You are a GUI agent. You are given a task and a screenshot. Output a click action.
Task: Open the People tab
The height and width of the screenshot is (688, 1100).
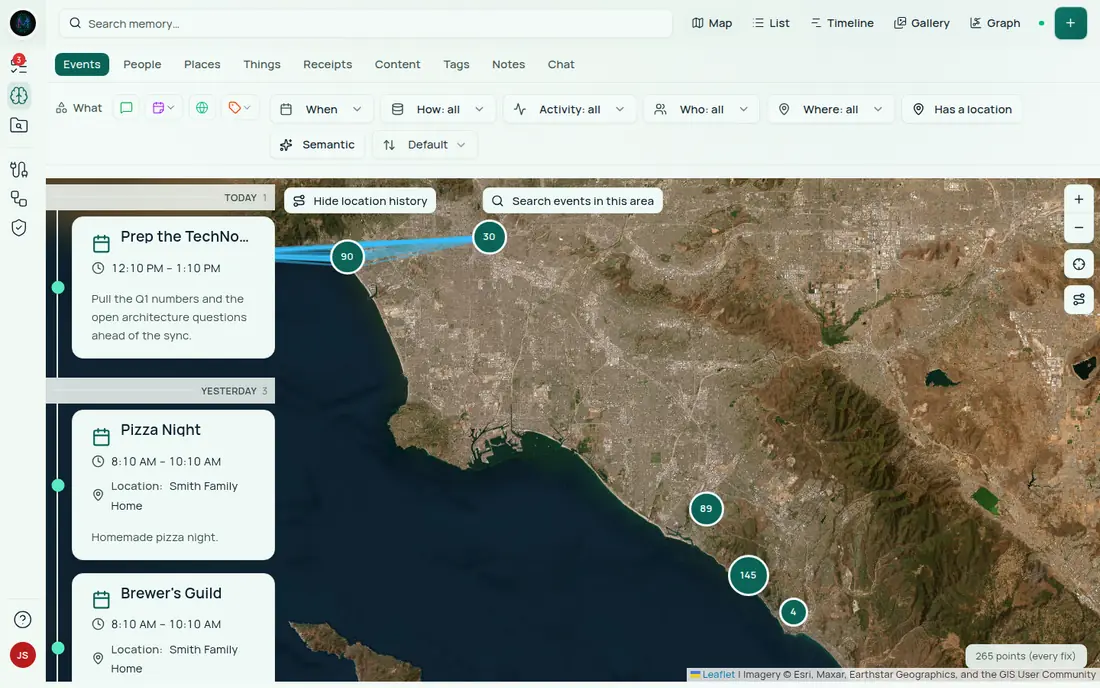(x=142, y=64)
